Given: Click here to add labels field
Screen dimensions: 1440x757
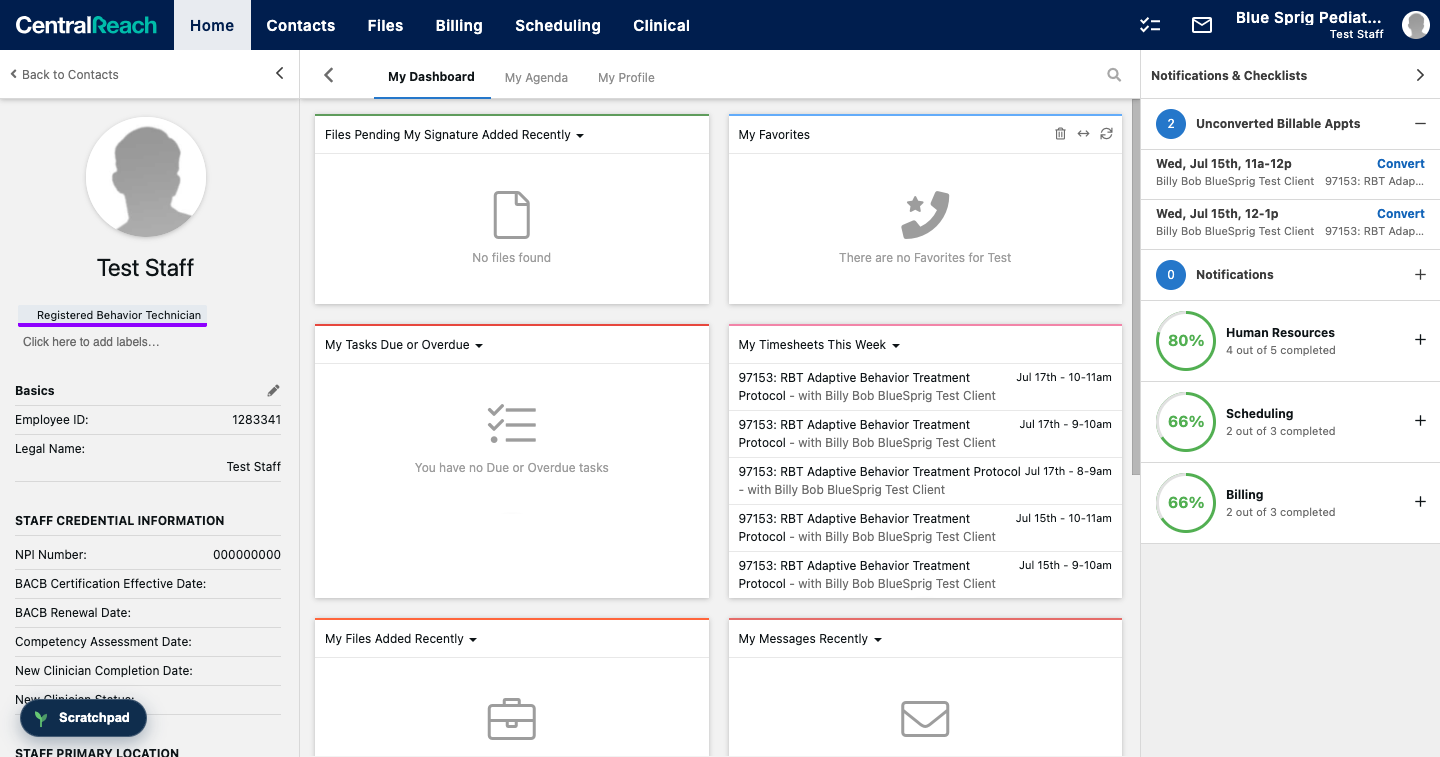Looking at the screenshot, I should coord(91,342).
